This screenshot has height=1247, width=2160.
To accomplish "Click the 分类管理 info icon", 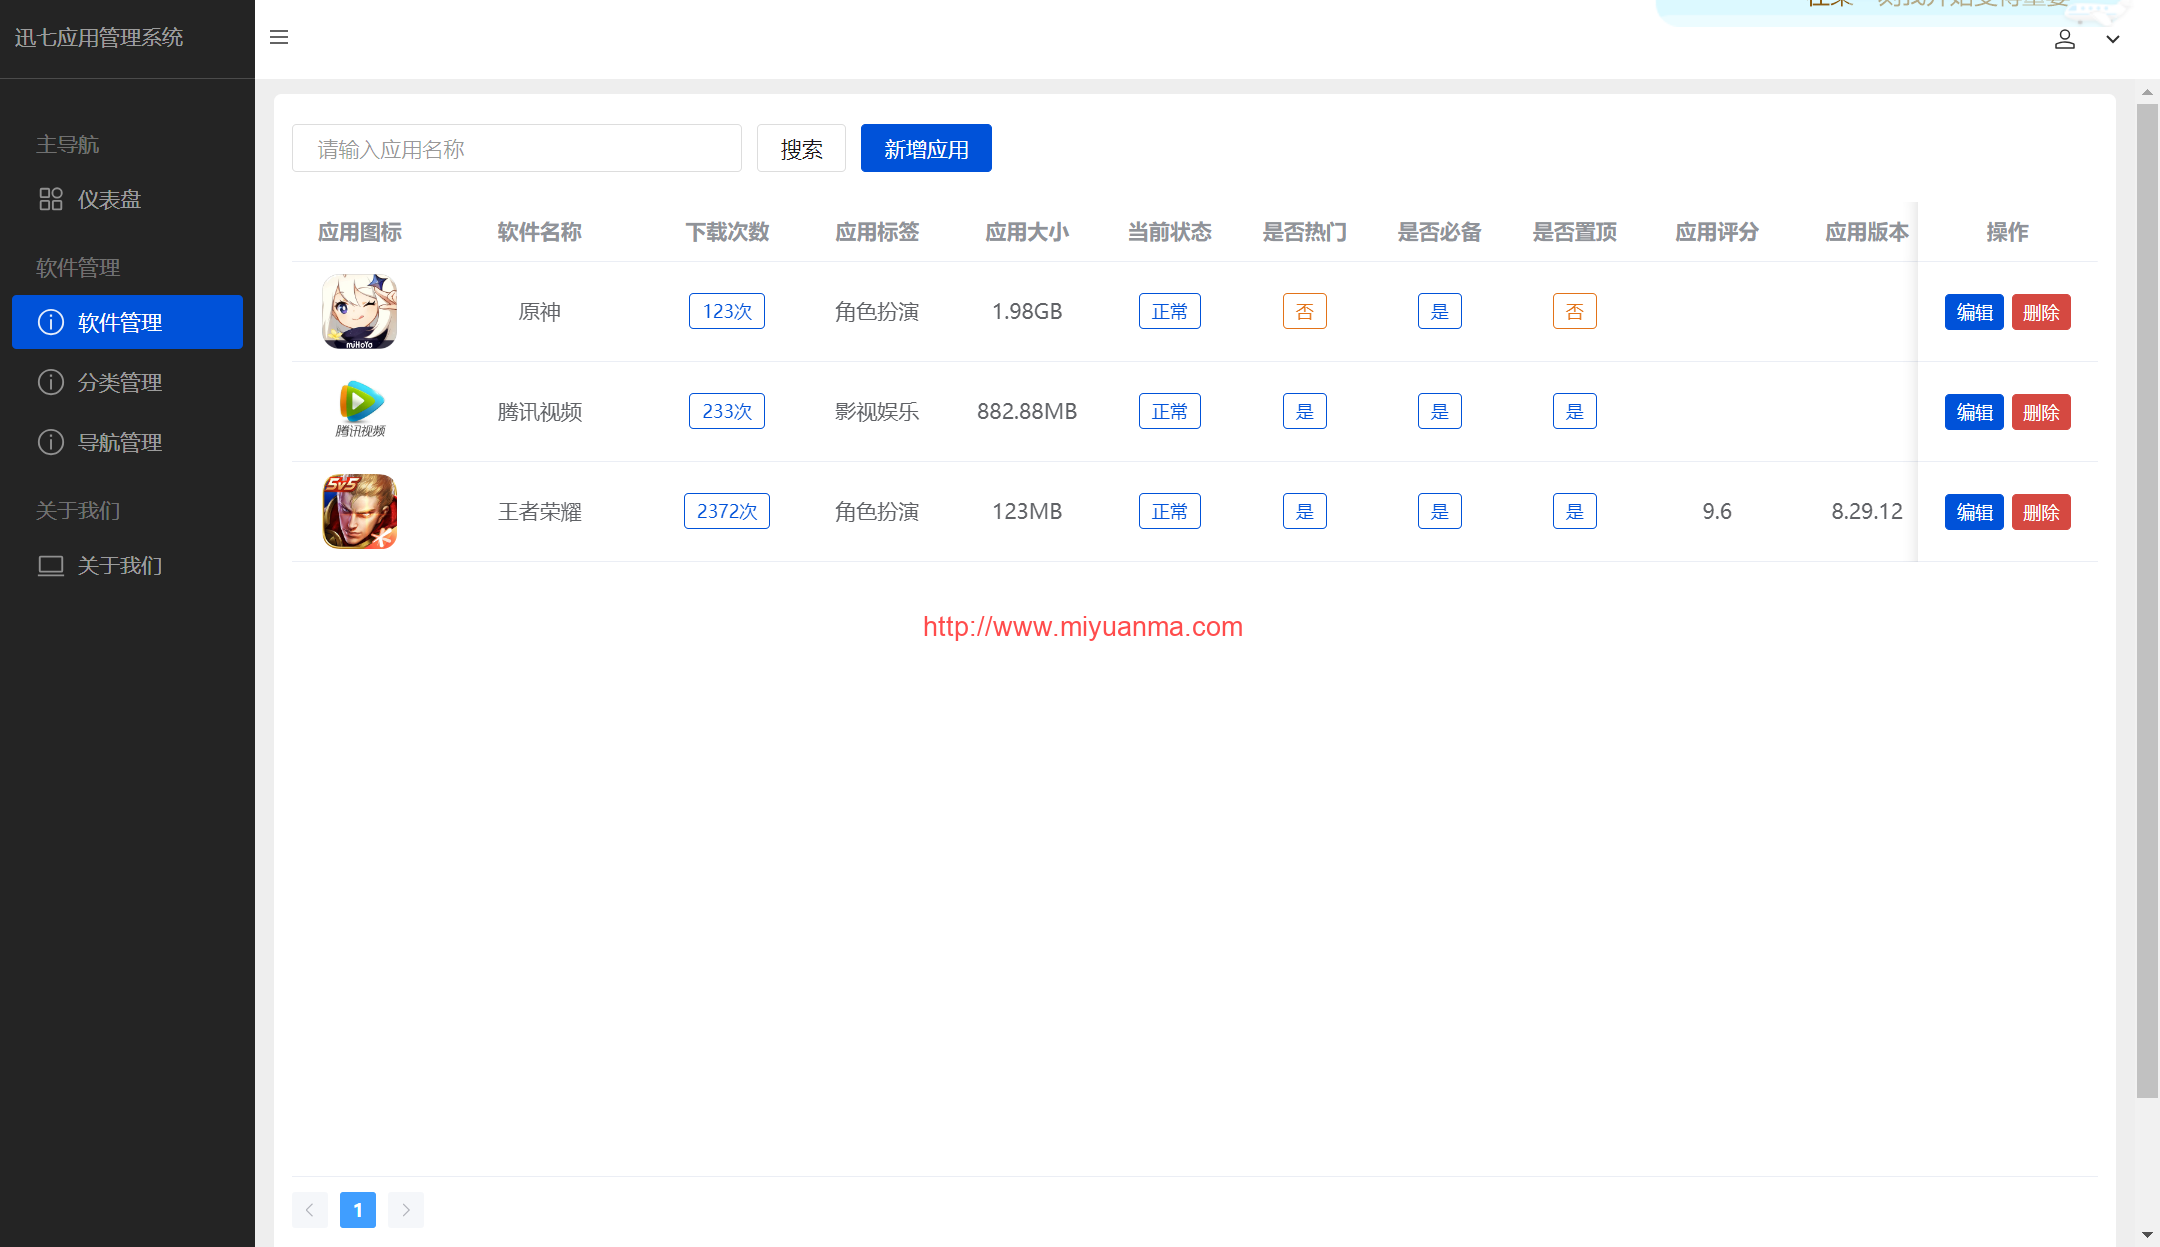I will 51,382.
